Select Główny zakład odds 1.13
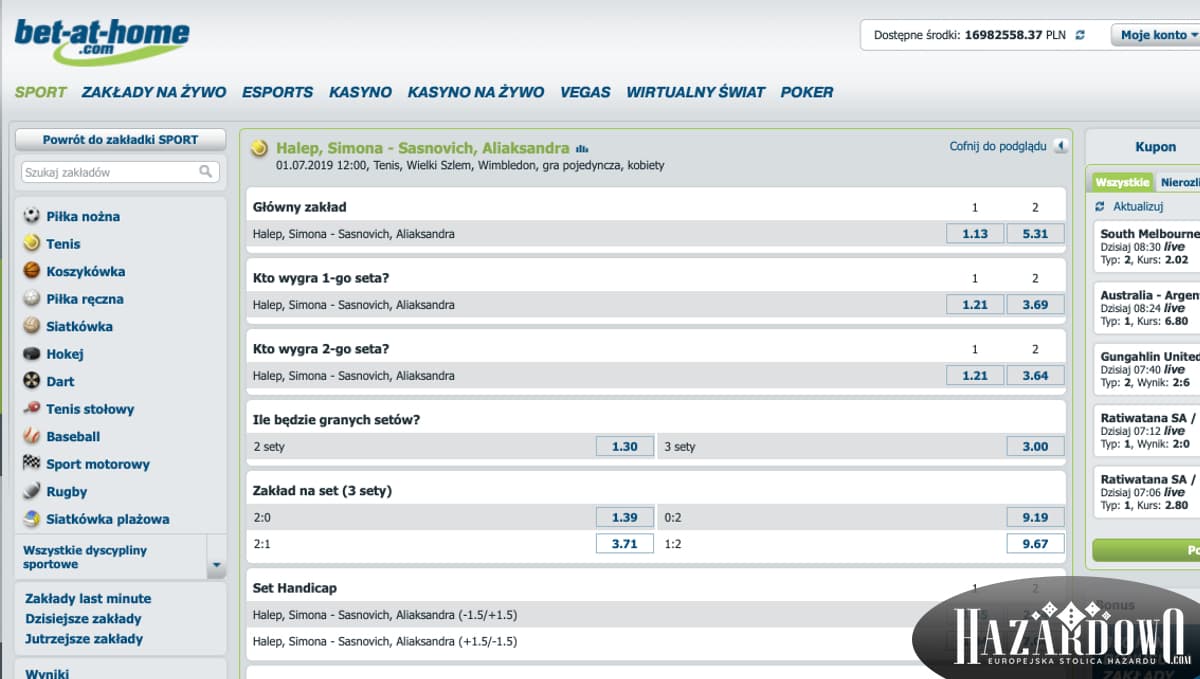The height and width of the screenshot is (679, 1200). click(975, 234)
